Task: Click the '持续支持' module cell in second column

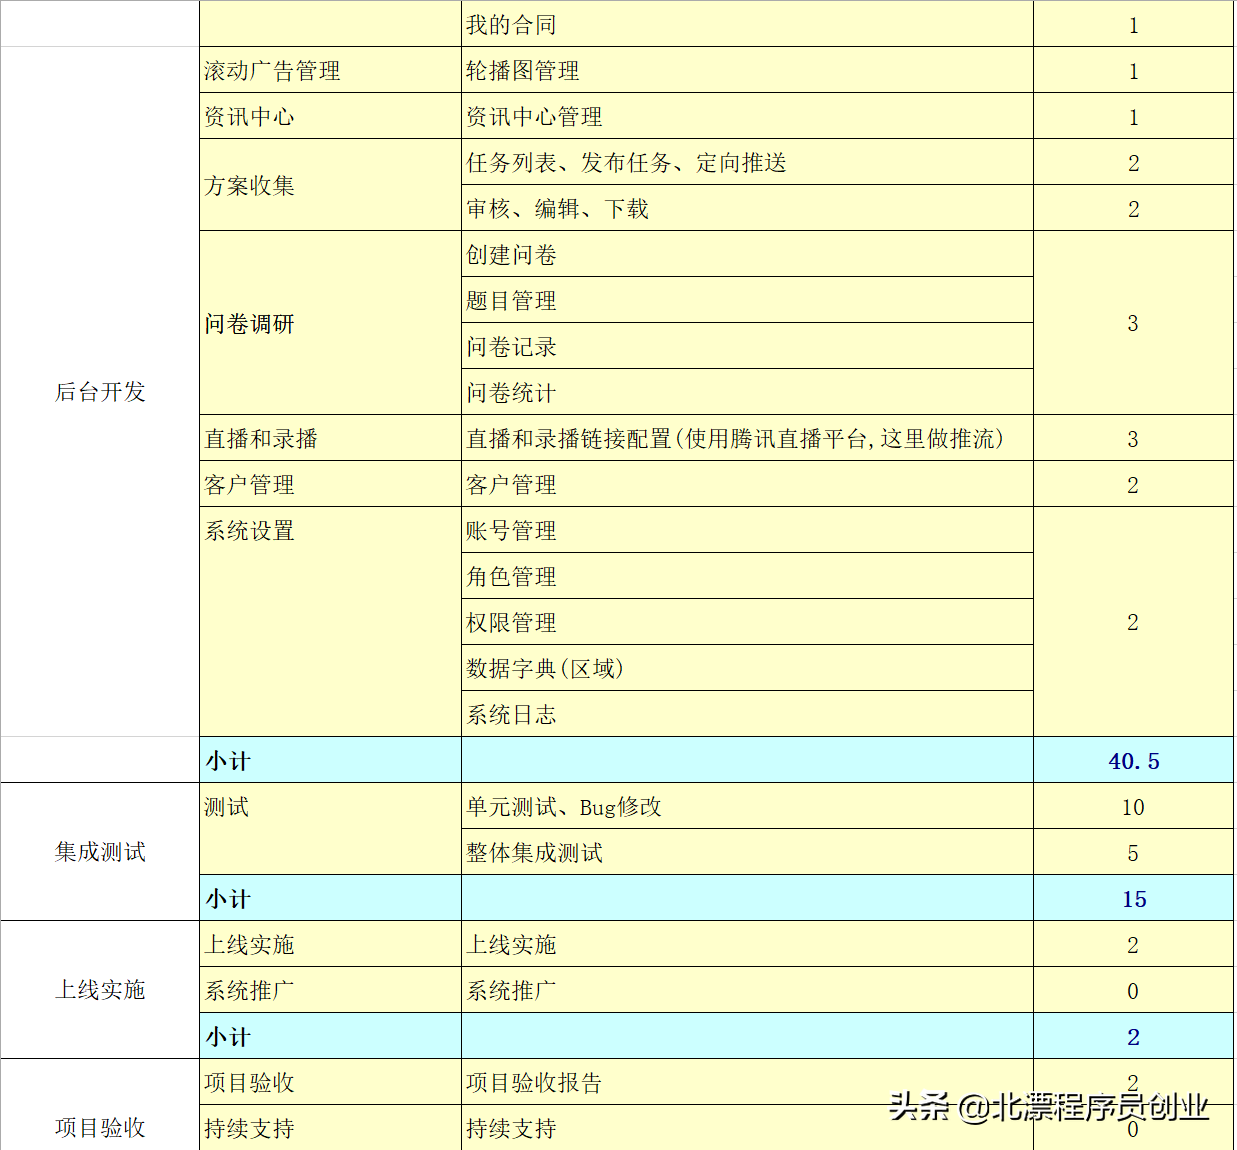Action: tap(330, 1128)
